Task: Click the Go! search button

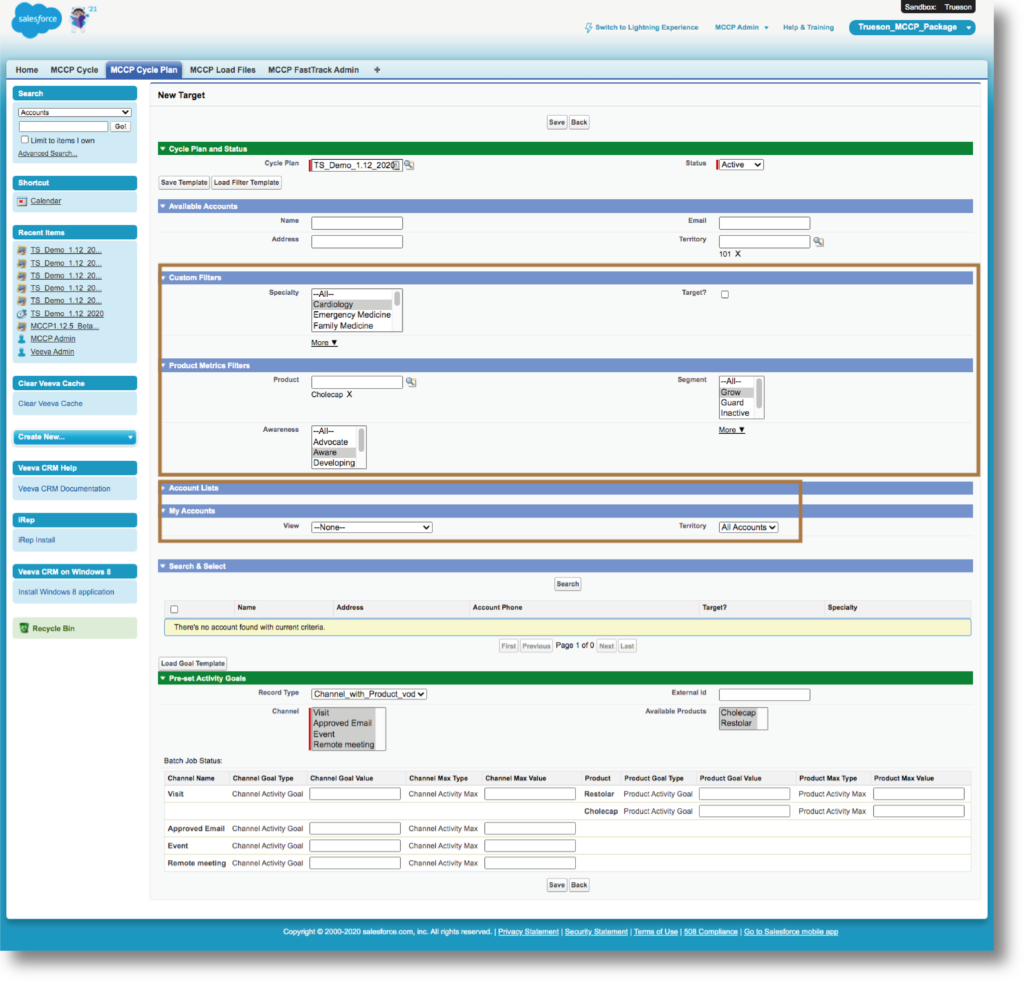Action: pos(121,127)
